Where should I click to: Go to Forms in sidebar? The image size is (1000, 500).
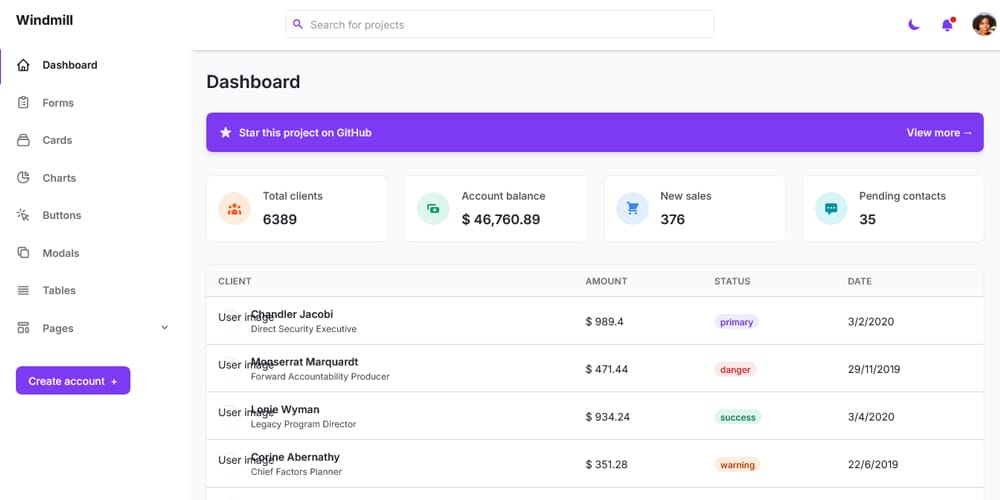click(x=58, y=103)
